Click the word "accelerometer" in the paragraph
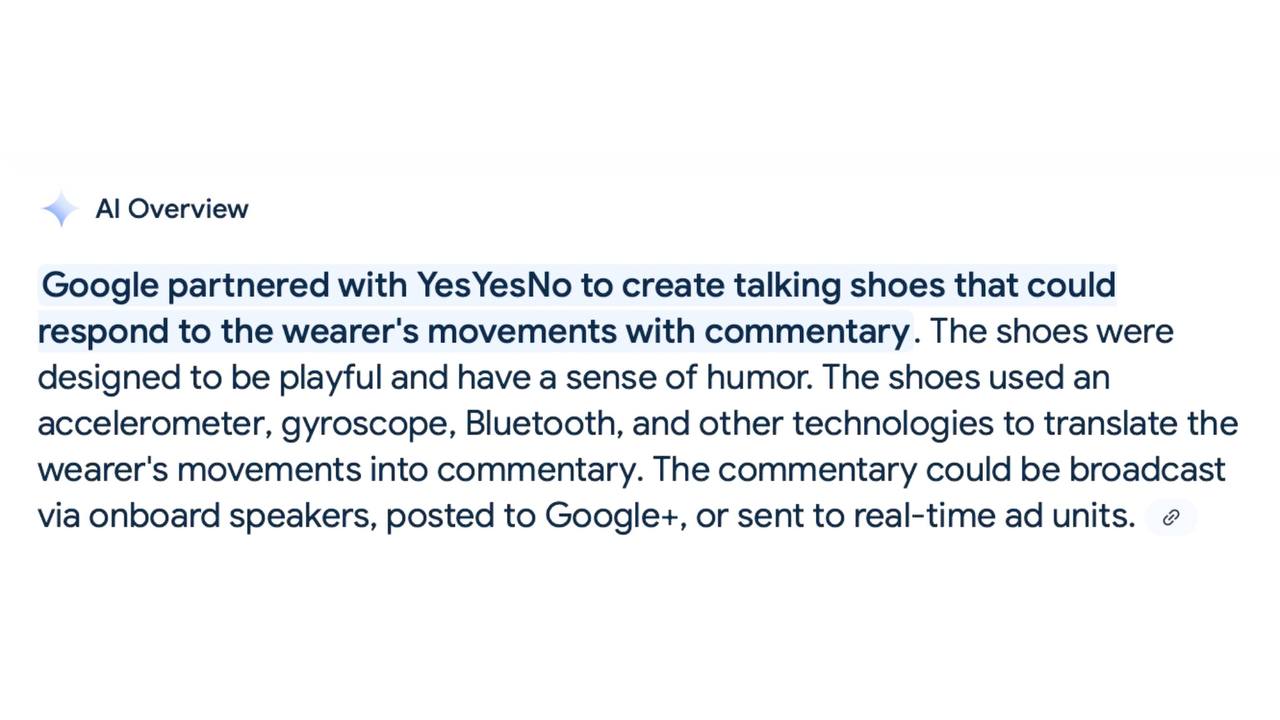The width and height of the screenshot is (1280, 720). [x=152, y=423]
